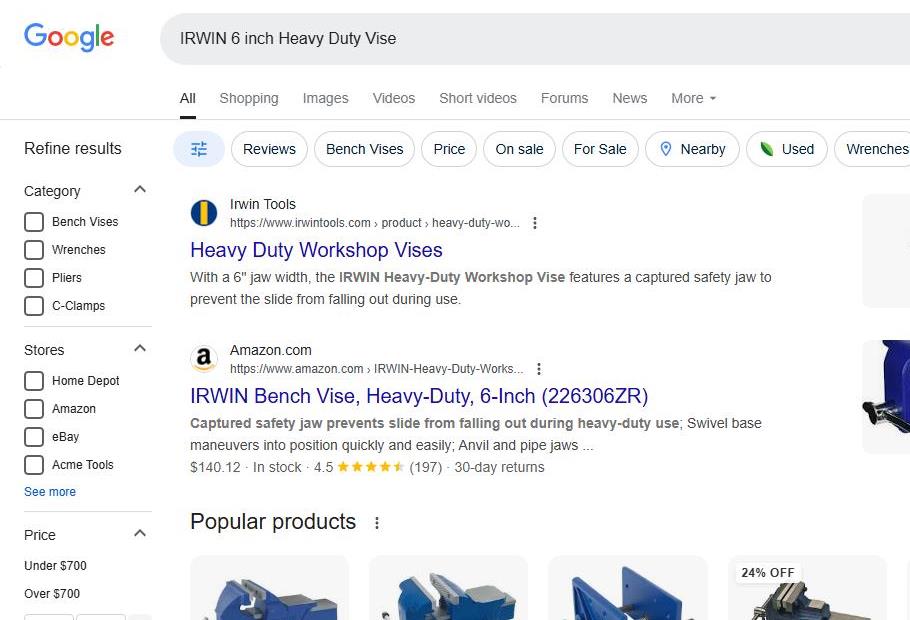
Task: Switch to the Shopping tab
Action: (x=249, y=98)
